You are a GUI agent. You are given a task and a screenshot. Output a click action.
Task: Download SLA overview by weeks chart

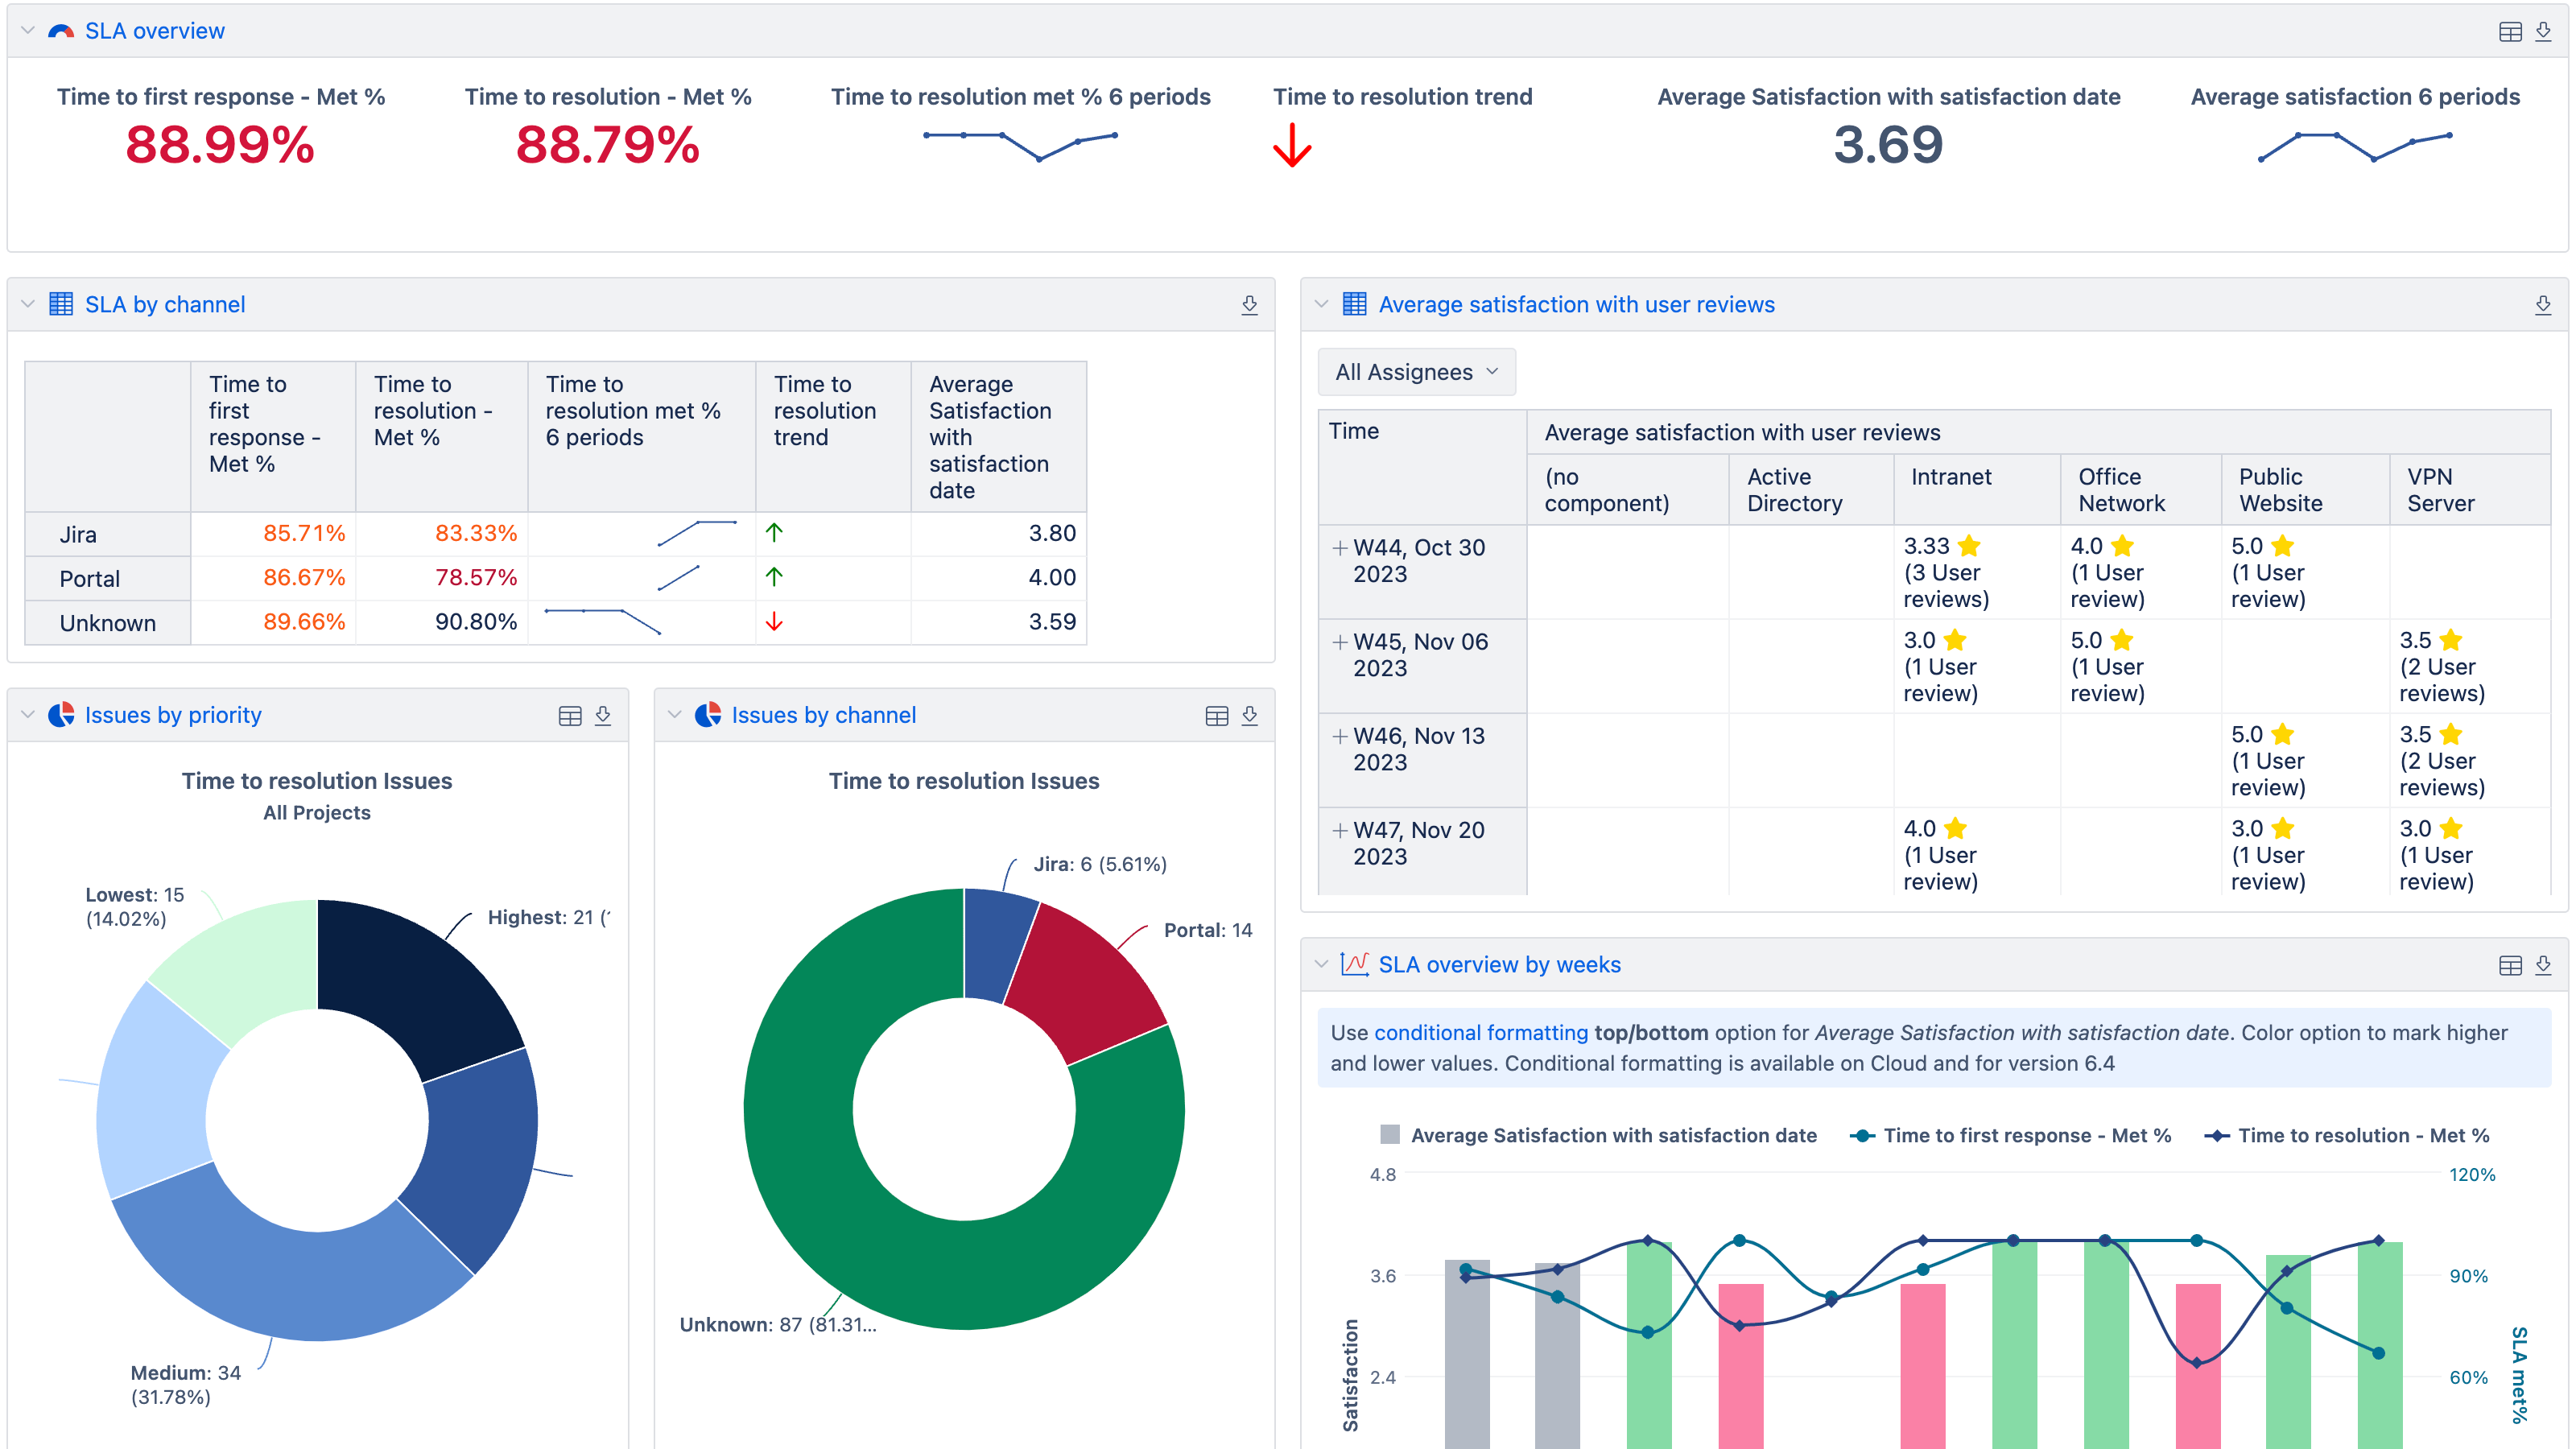click(x=2543, y=965)
